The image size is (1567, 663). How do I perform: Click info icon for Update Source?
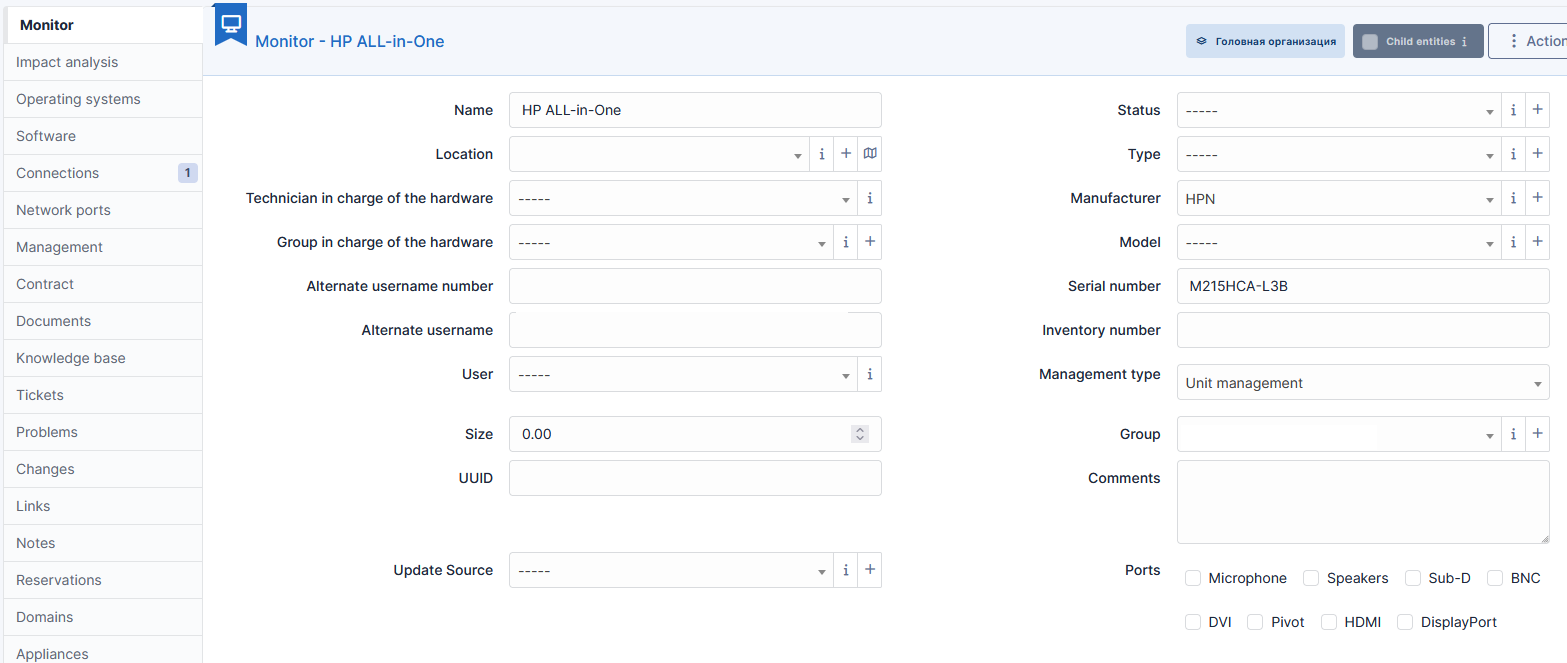tap(846, 570)
